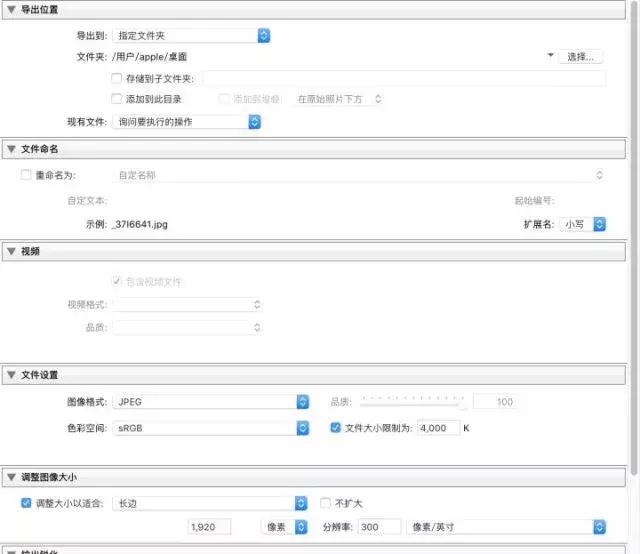Open the 导出到 指定文件夹 dropdown
Screen dimensions: 640x554
[x=191, y=36]
